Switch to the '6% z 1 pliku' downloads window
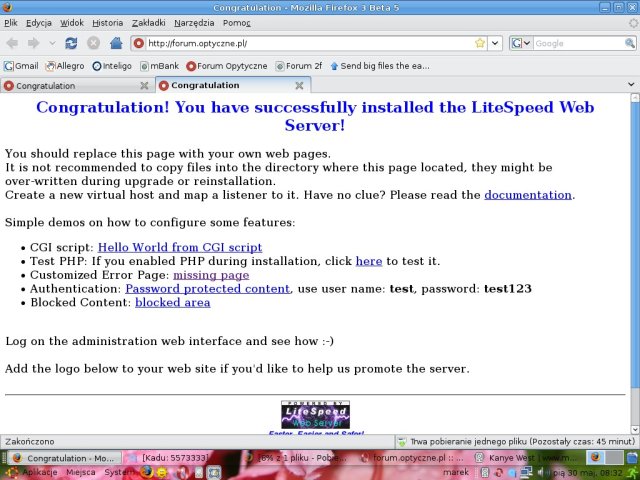The height and width of the screenshot is (480, 640). (x=296, y=458)
